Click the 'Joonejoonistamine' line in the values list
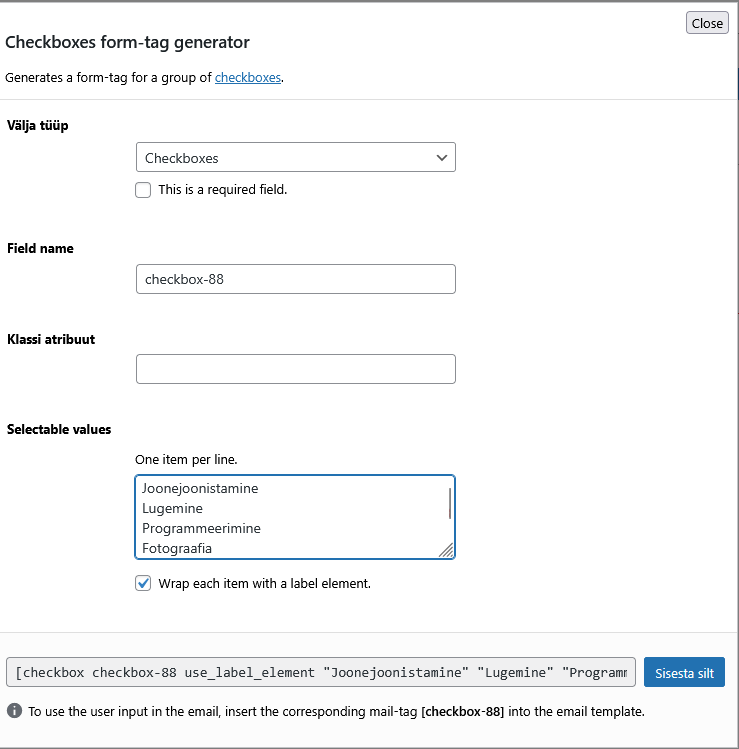739x749 pixels. [200, 489]
